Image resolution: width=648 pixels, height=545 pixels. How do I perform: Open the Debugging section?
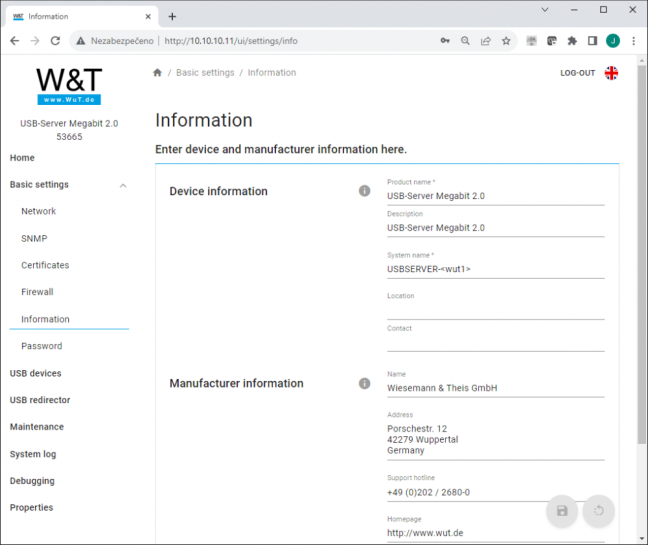coord(32,481)
